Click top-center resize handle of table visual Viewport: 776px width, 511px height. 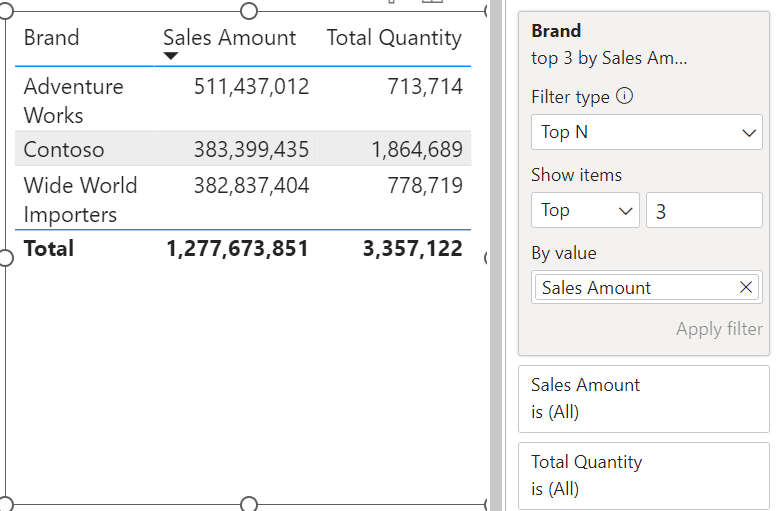[250, 11]
